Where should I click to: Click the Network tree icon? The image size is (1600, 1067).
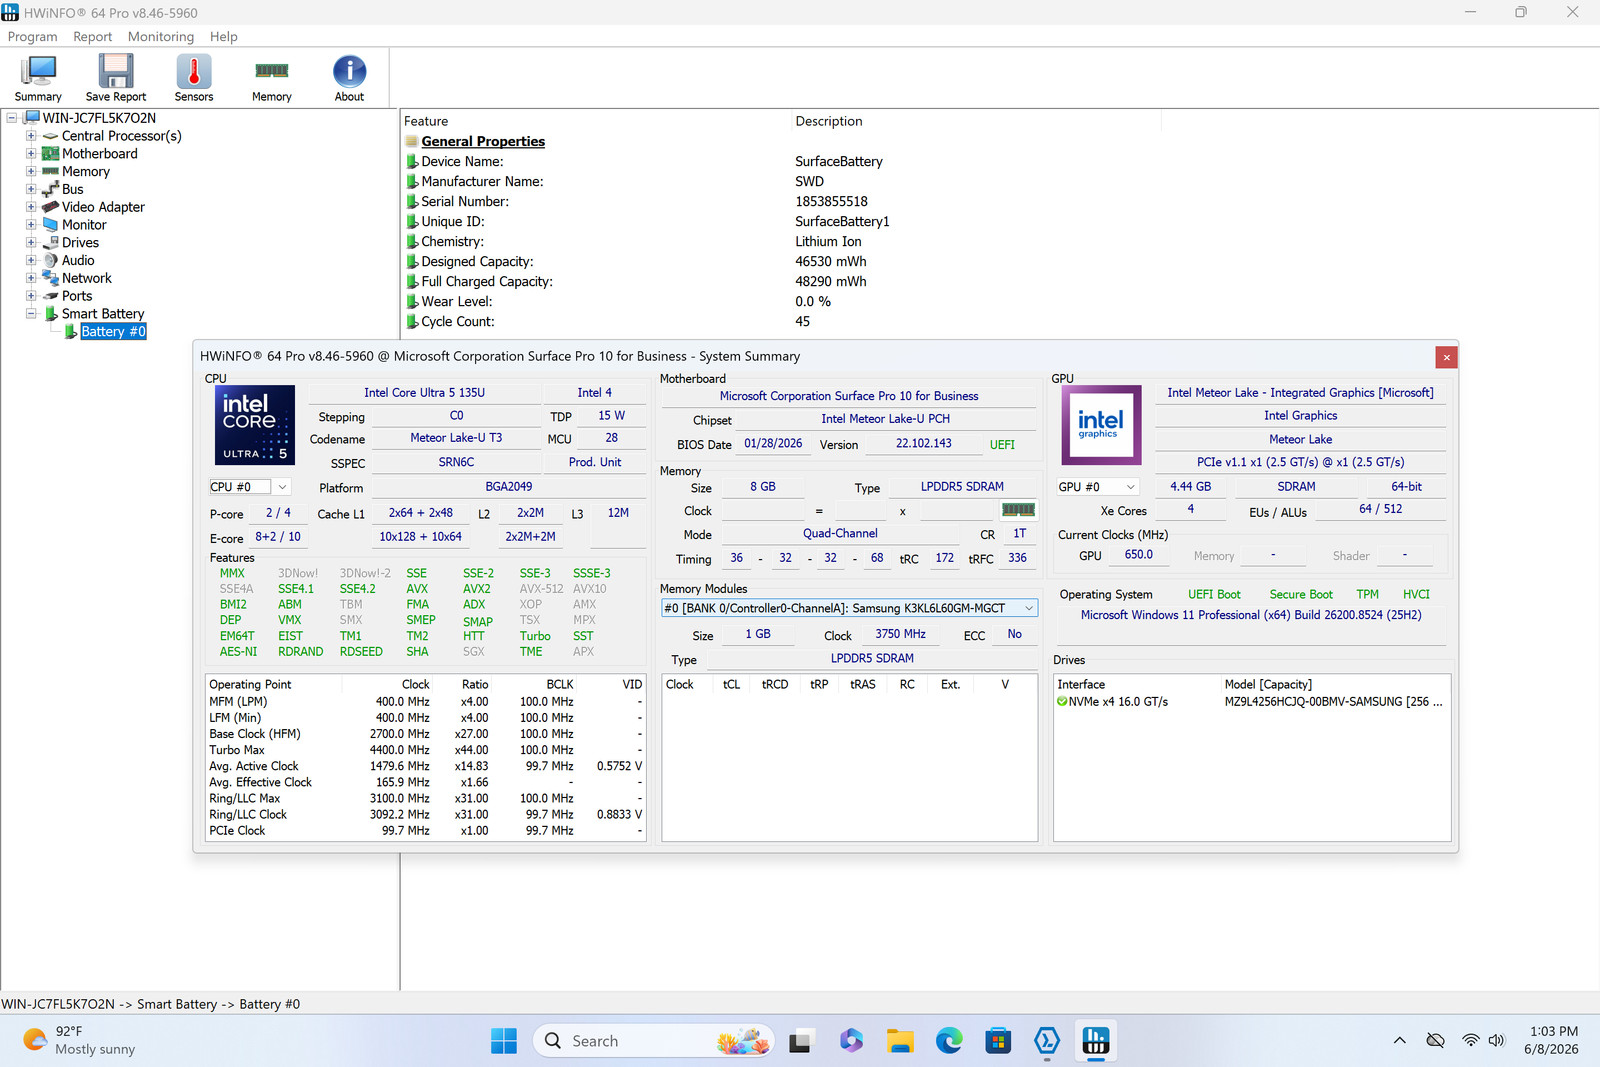50,278
